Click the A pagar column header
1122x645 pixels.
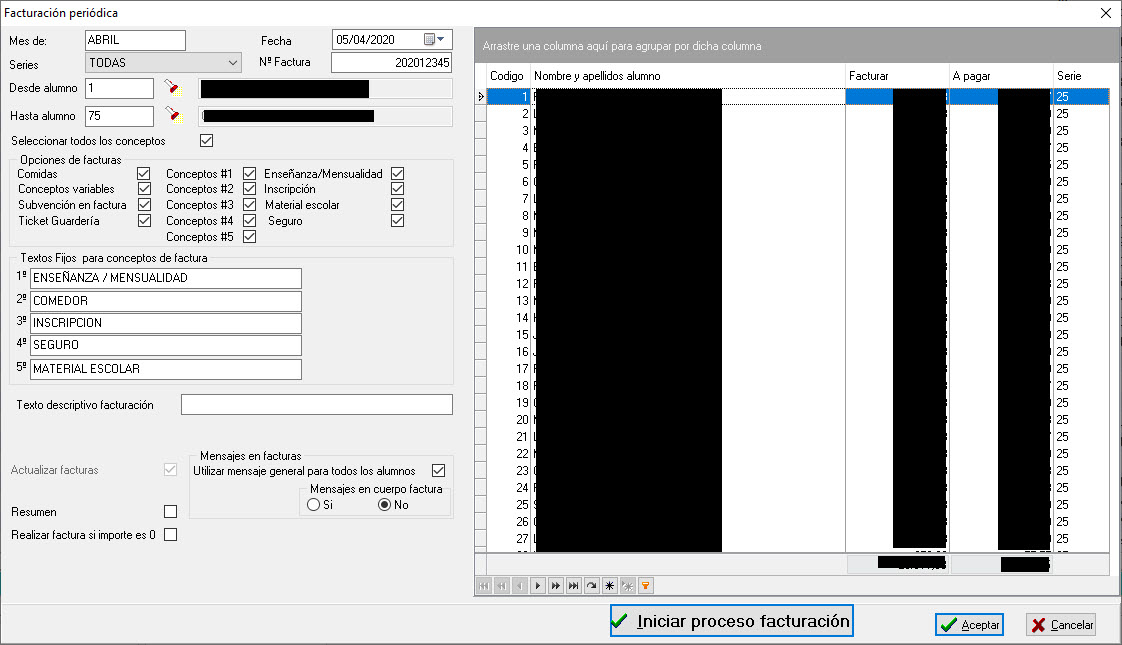click(x=1001, y=76)
